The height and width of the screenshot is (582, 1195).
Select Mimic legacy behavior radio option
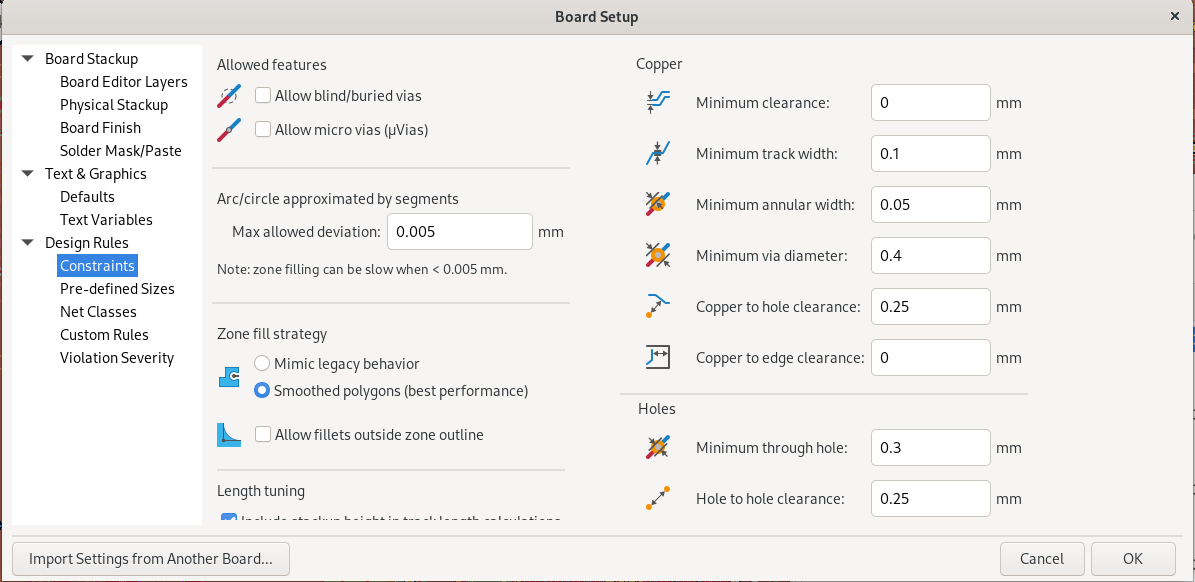[x=262, y=364]
